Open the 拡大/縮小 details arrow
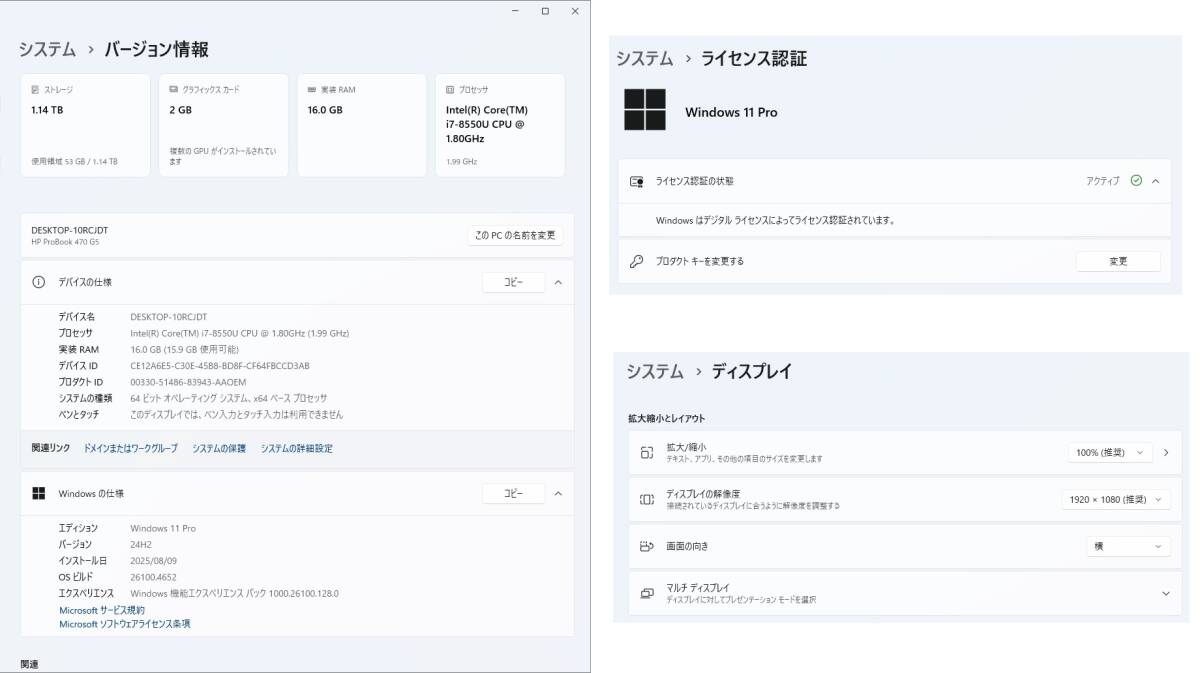Viewport: 1200px width, 673px height. tap(1165, 452)
